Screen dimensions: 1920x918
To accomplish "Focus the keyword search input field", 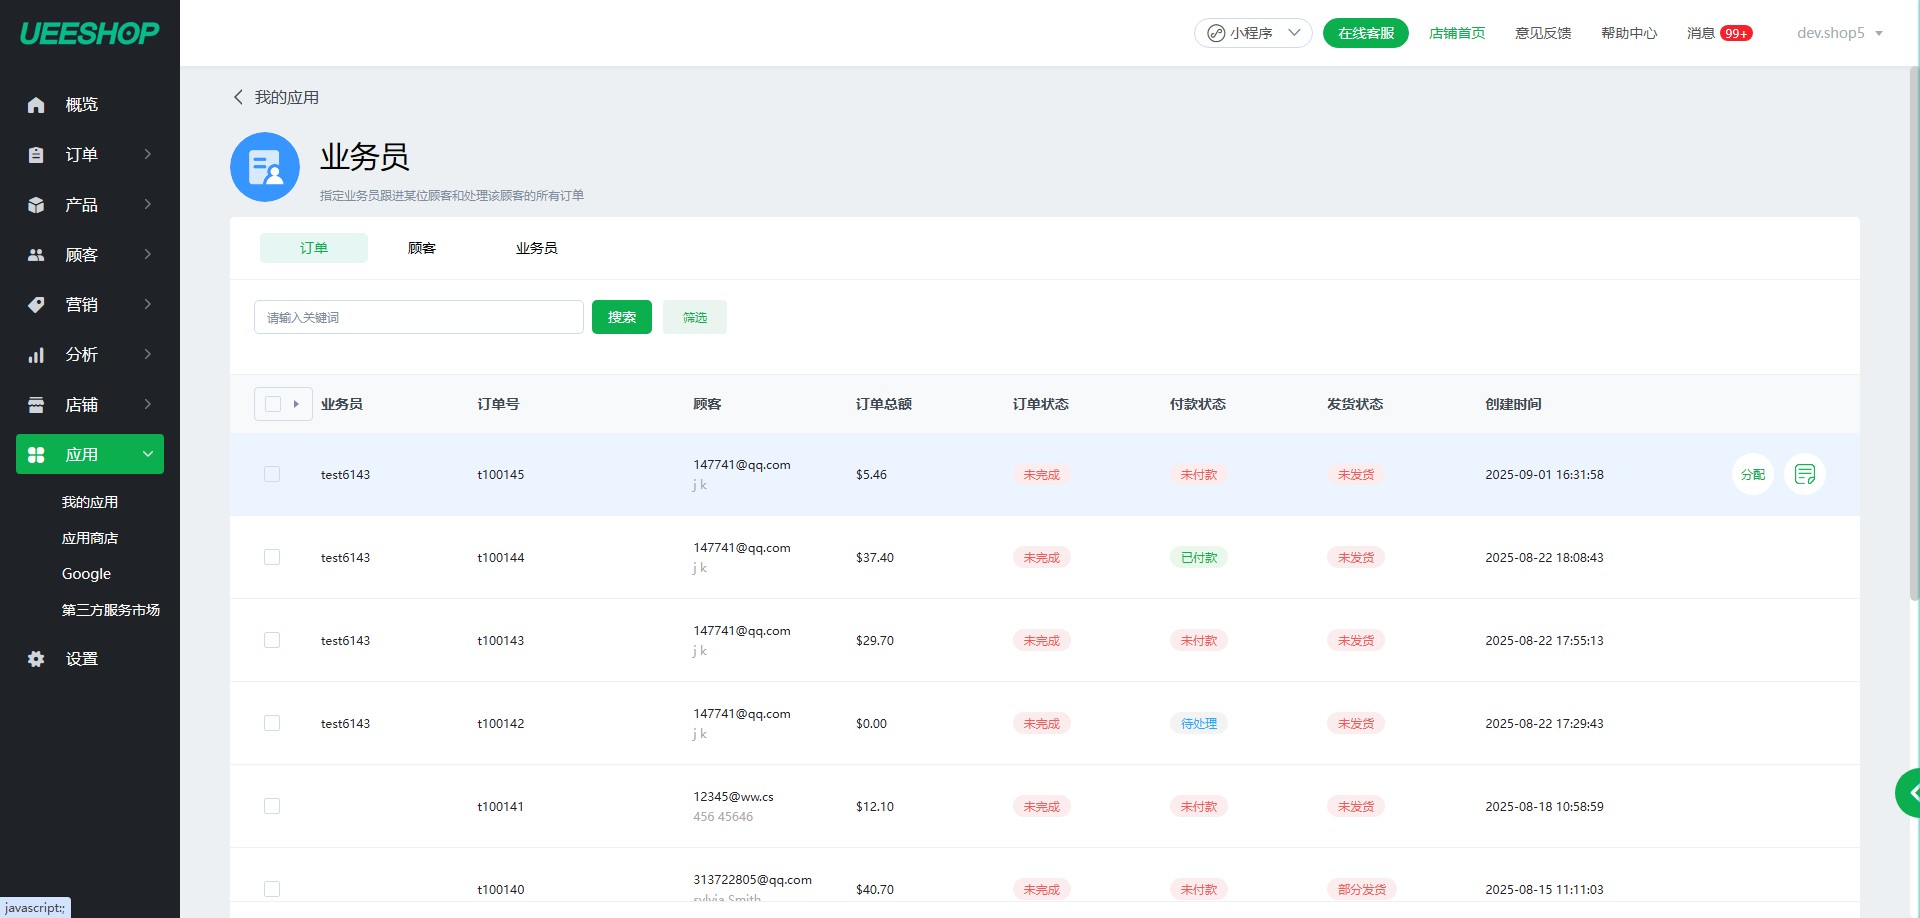I will (418, 317).
